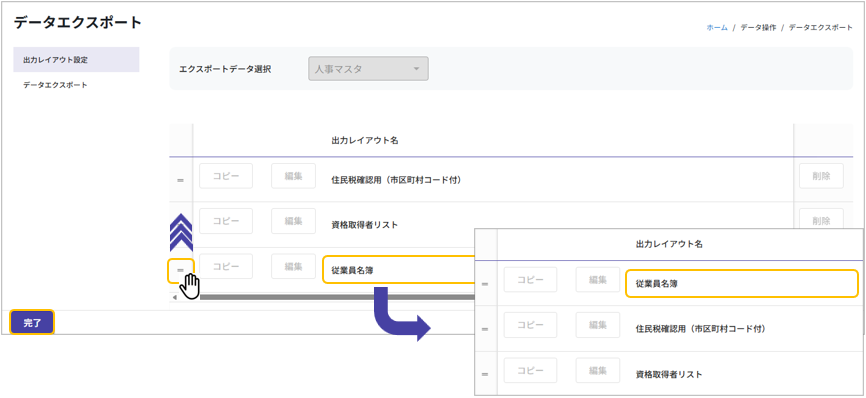Click 資格取得者リスト name in main table
866x398 pixels.
(365, 225)
